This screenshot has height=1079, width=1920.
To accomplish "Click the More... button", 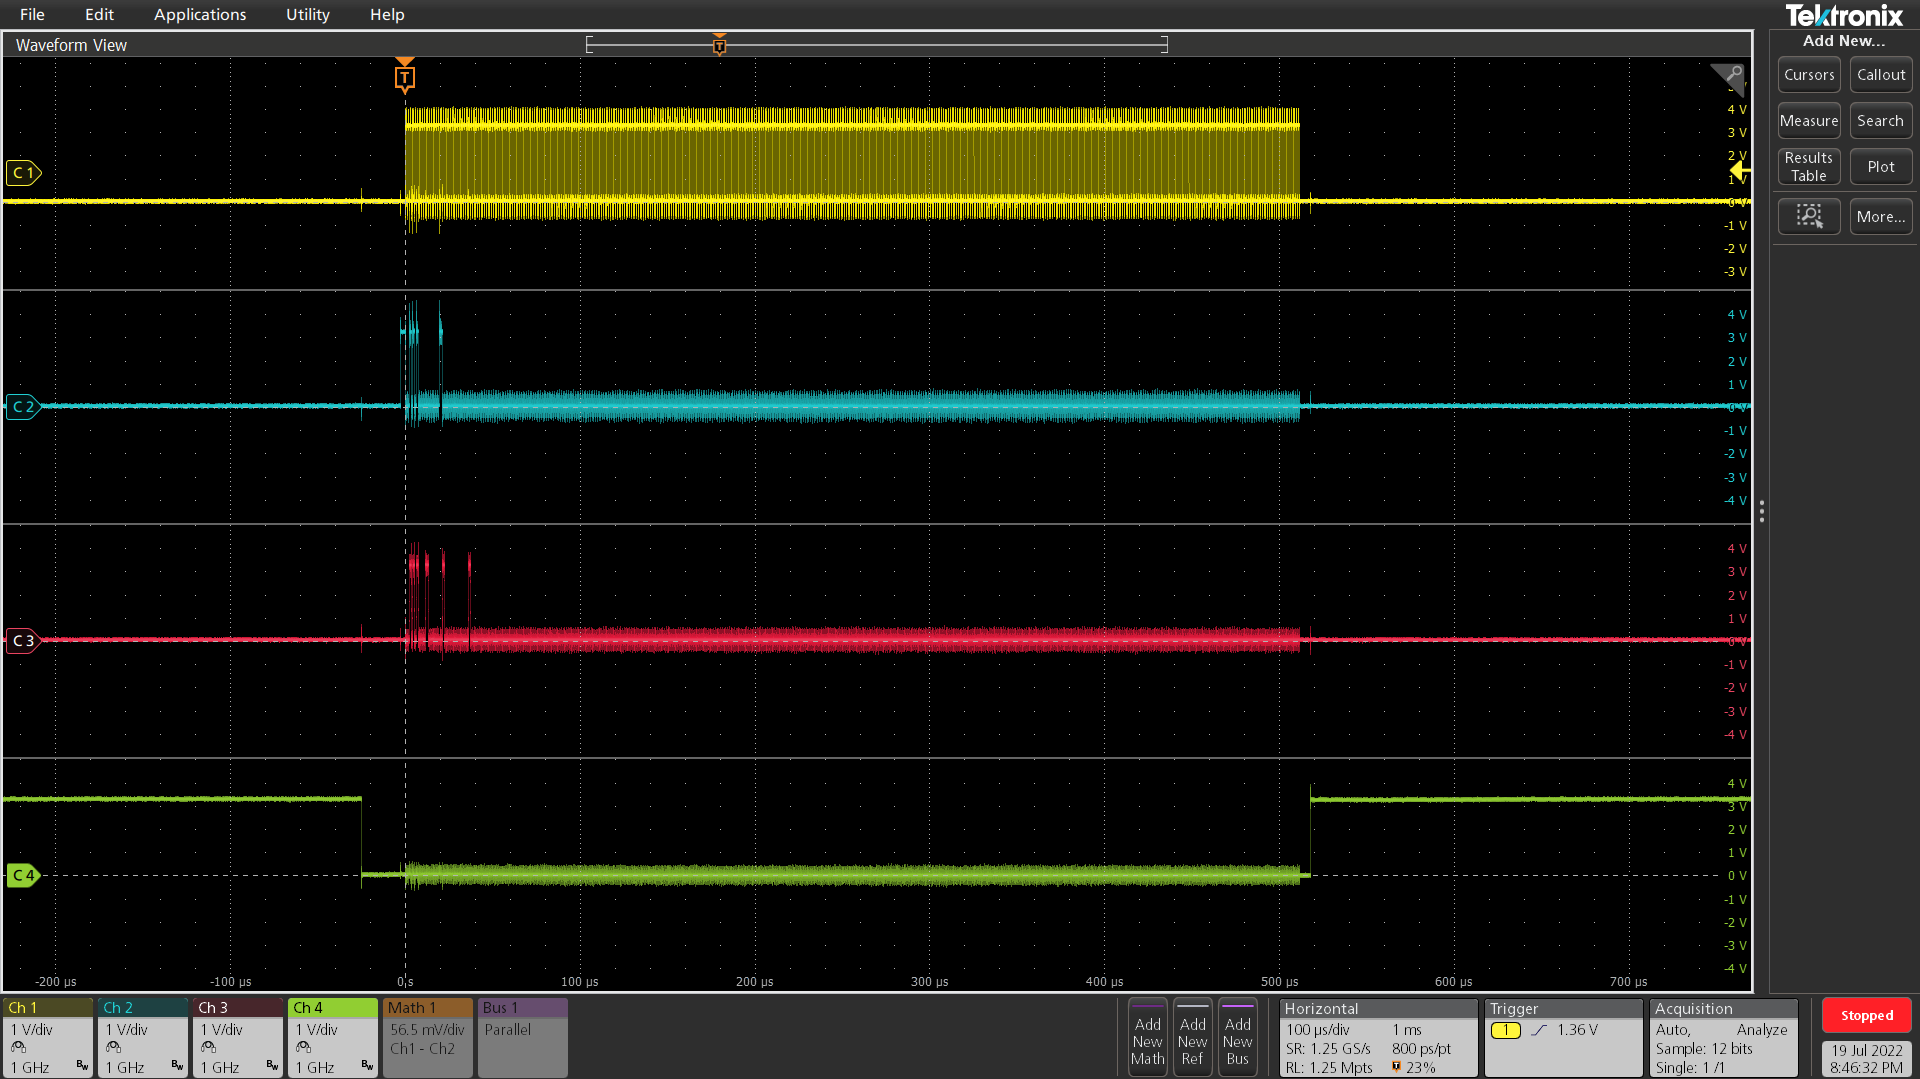I will [x=1880, y=216].
